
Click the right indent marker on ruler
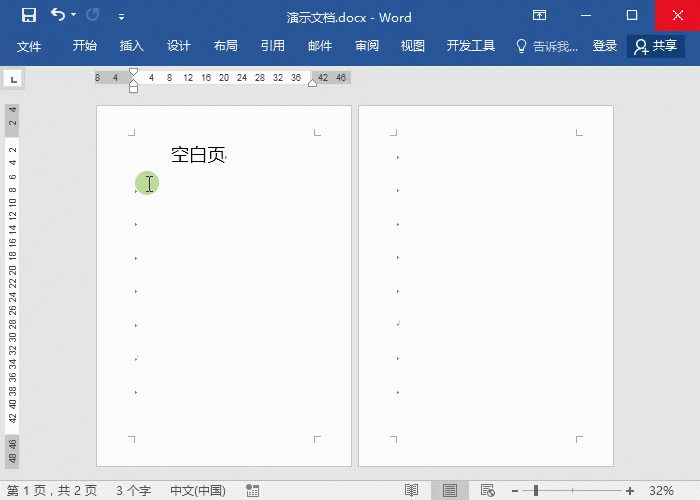click(x=312, y=83)
